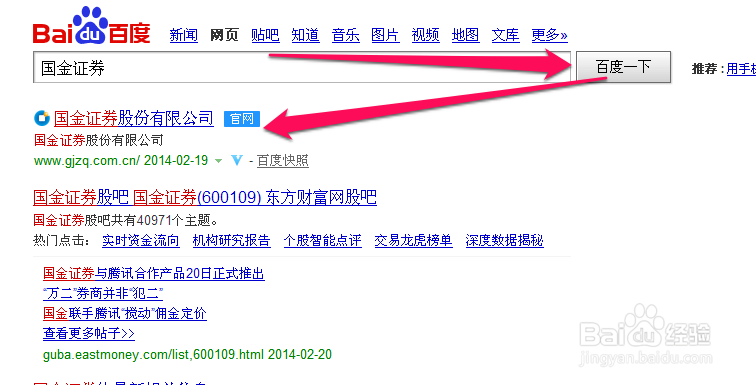The width and height of the screenshot is (756, 385).
Task: Open post 国金联手腾讯"搅动"佣金定价
Action: (x=125, y=314)
